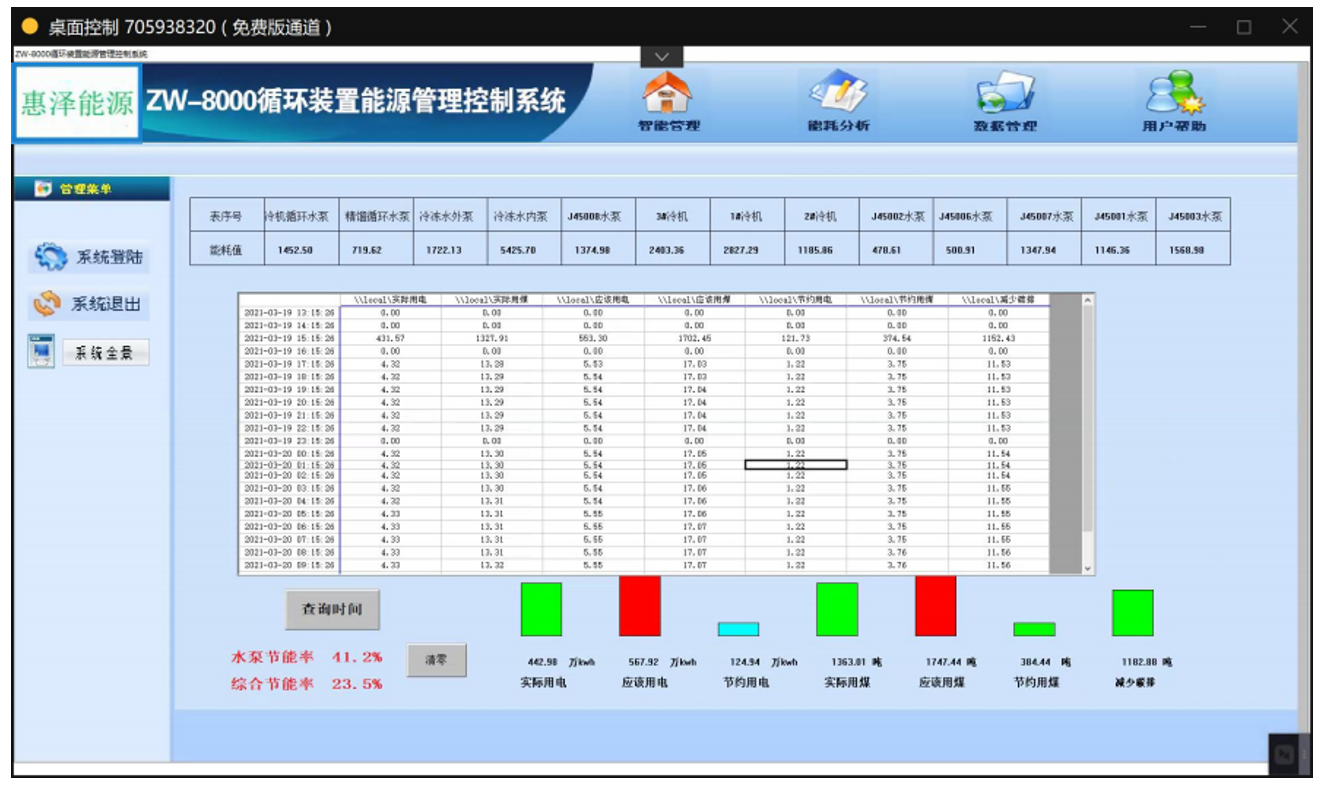
Task: Open the 能耗分析 energy analysis icon
Action: (837, 94)
